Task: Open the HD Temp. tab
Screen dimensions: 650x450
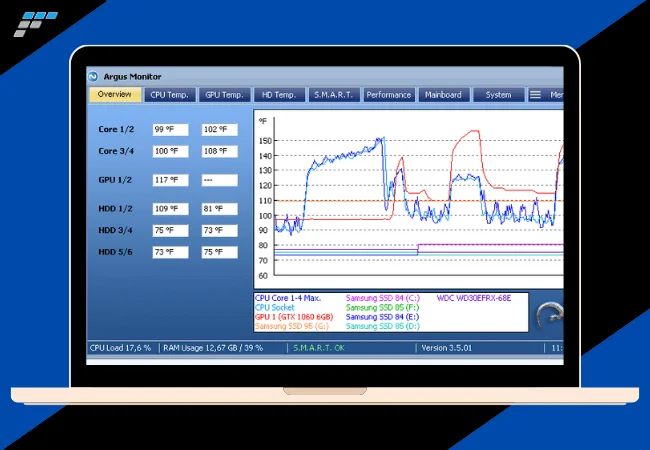Action: click(x=279, y=95)
